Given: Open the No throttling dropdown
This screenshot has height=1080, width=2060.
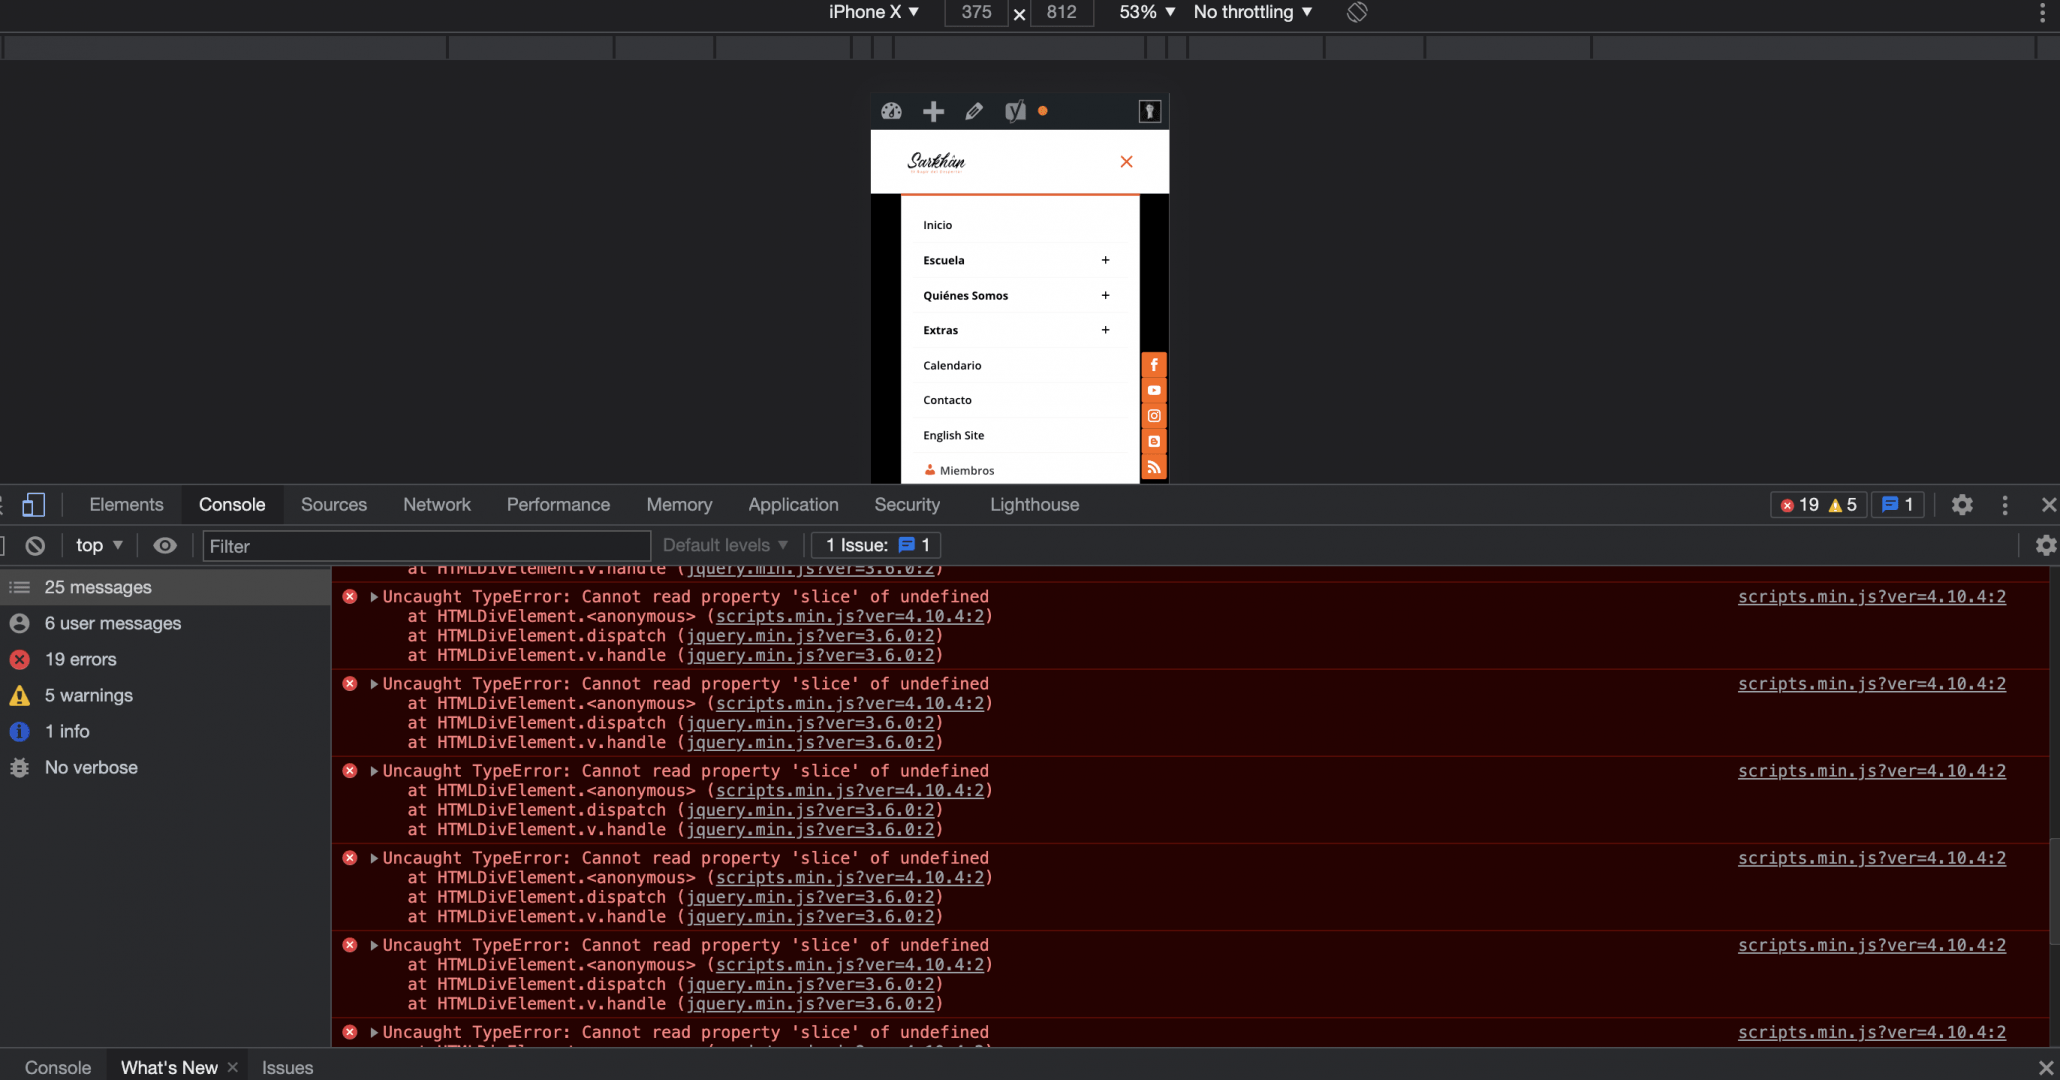Looking at the screenshot, I should click(1253, 12).
